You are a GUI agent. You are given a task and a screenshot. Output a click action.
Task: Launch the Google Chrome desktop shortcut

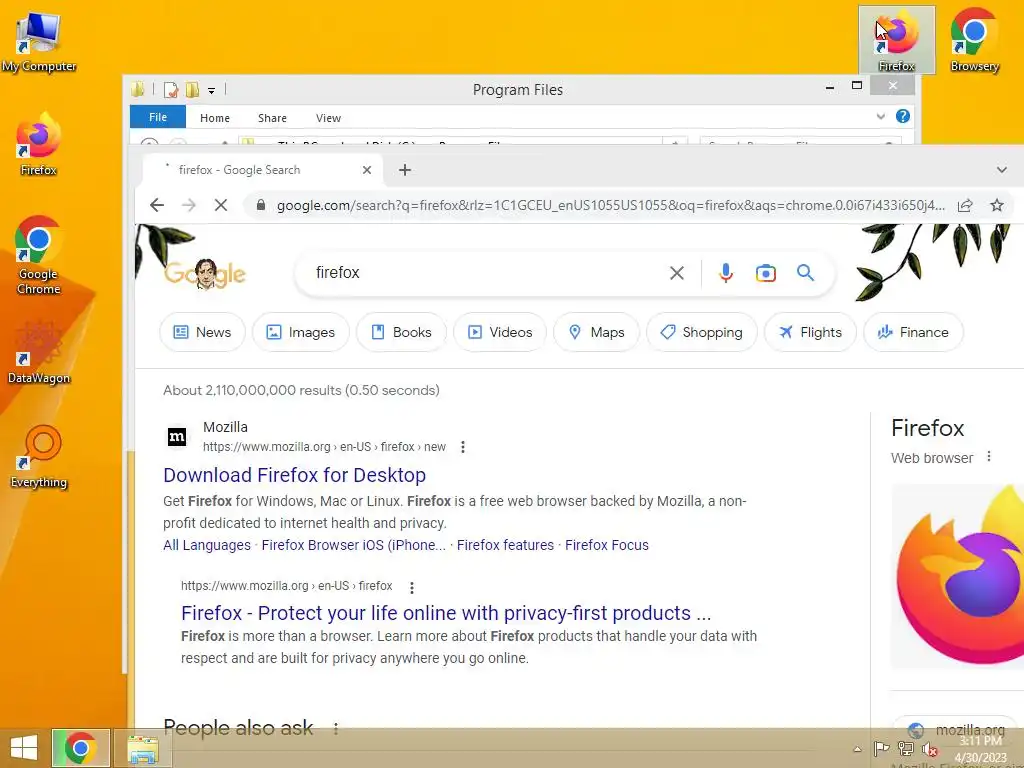click(39, 255)
